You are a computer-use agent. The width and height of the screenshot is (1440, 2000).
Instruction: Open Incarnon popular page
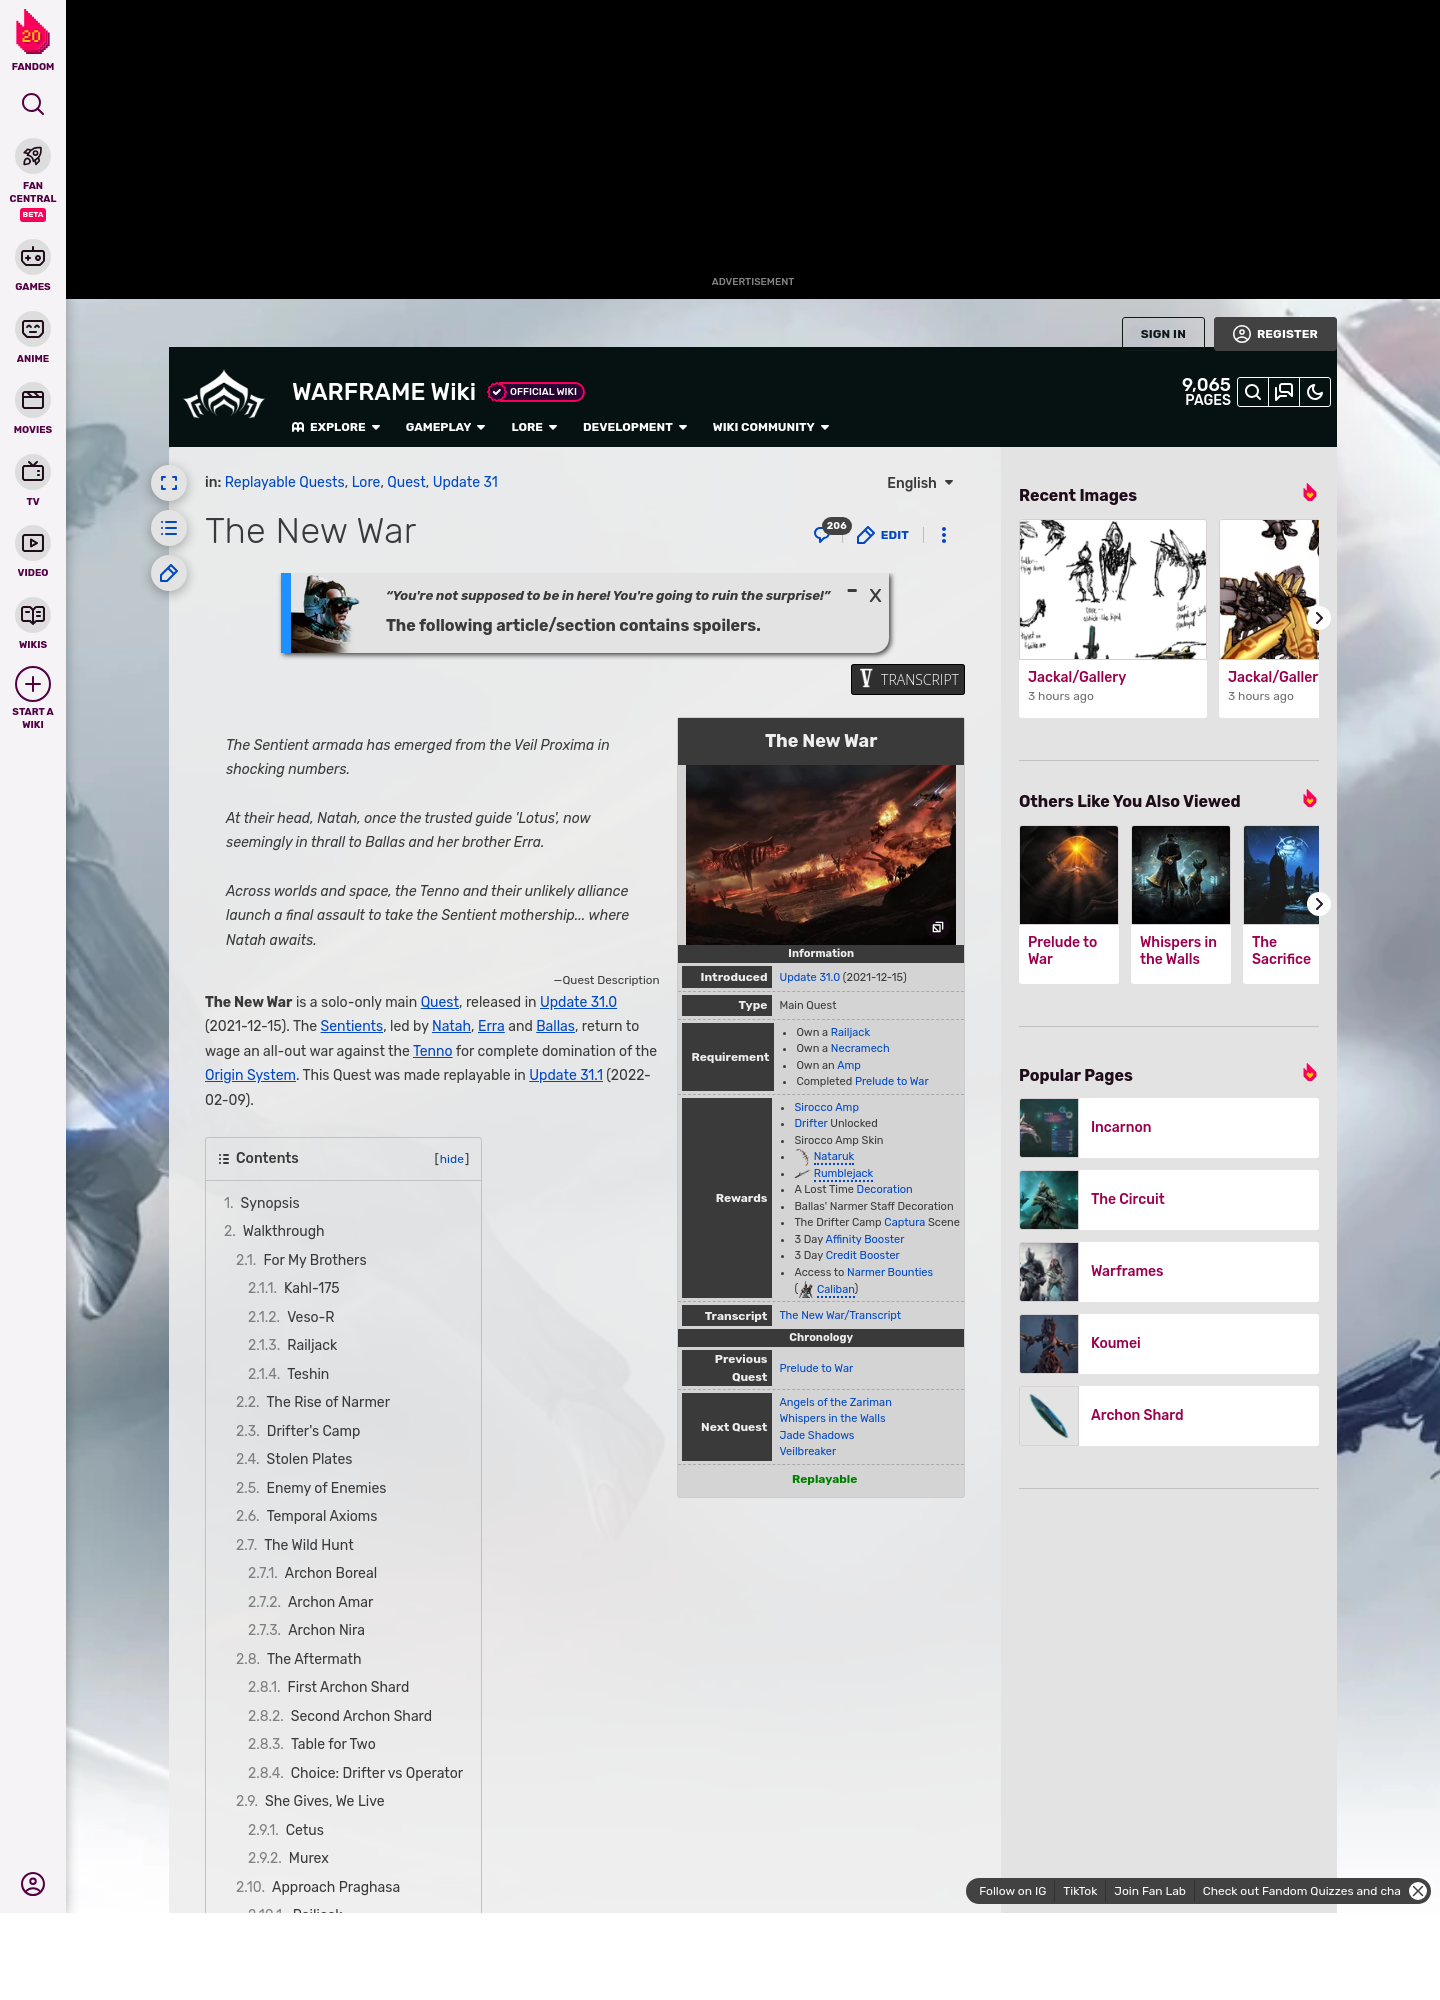pyautogui.click(x=1169, y=1127)
